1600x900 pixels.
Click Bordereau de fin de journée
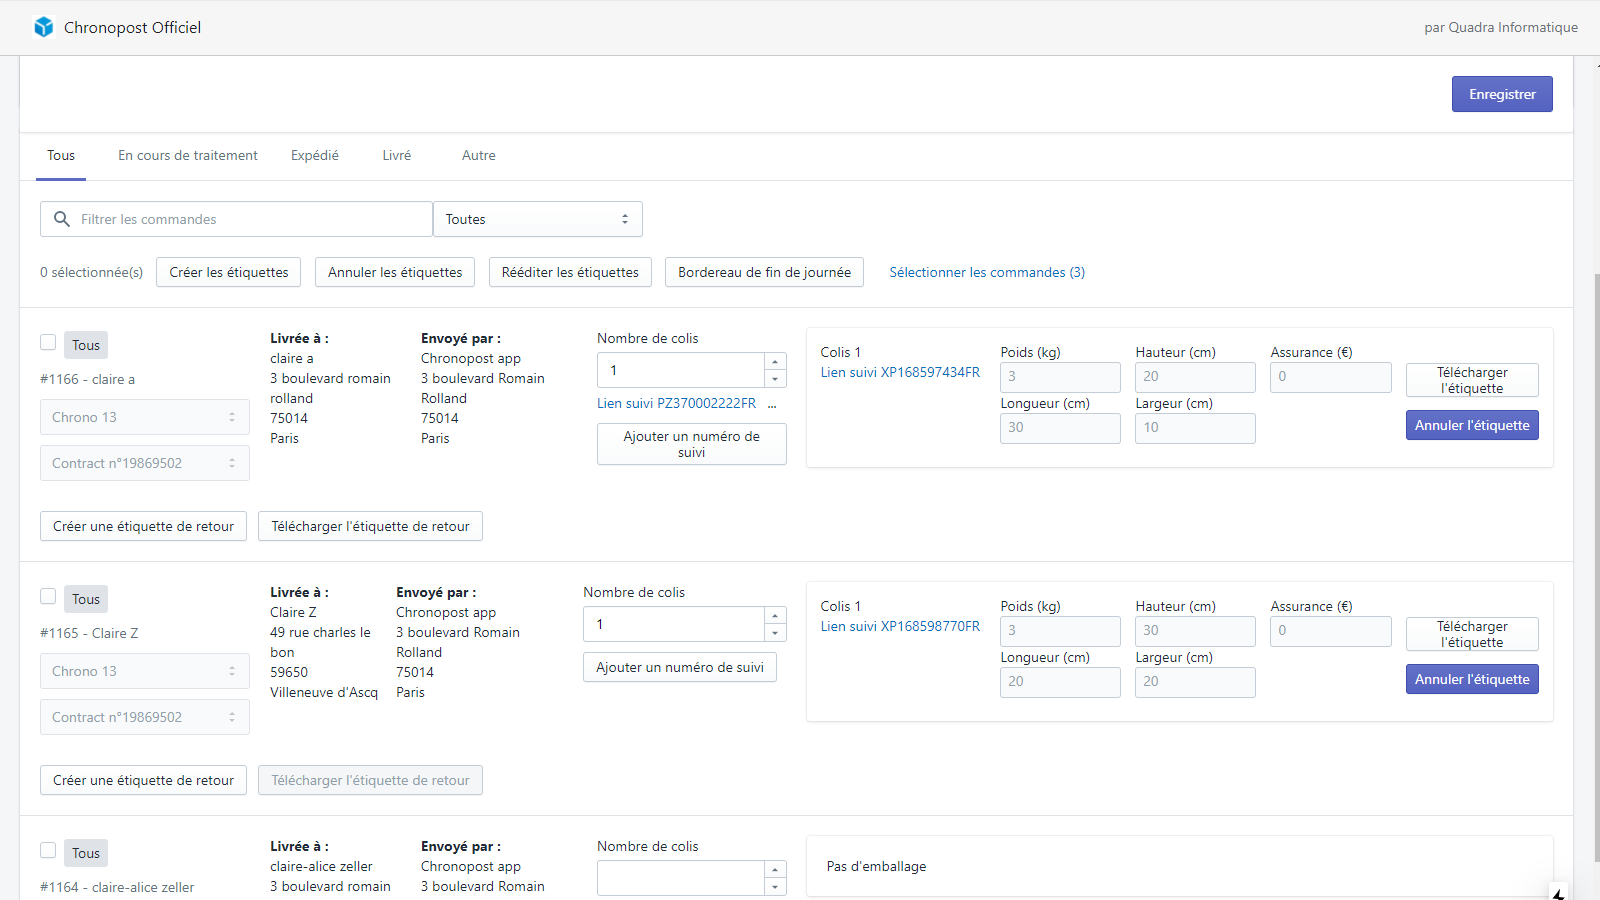(x=764, y=272)
